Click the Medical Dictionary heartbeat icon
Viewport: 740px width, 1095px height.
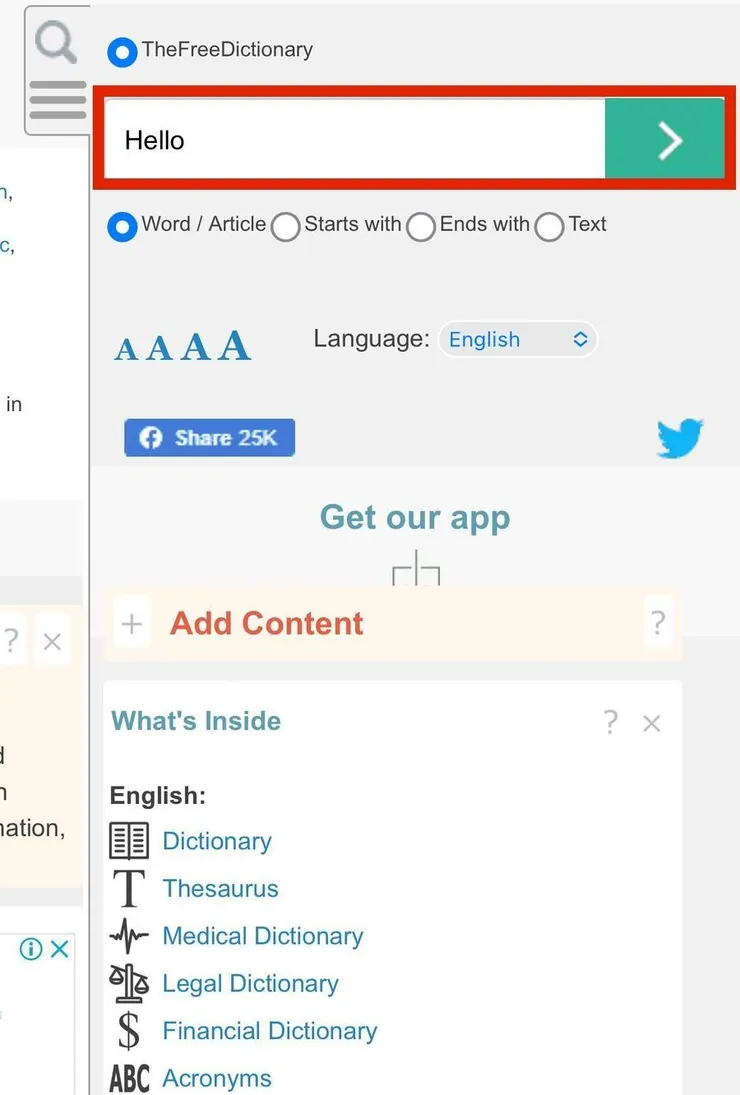click(129, 936)
